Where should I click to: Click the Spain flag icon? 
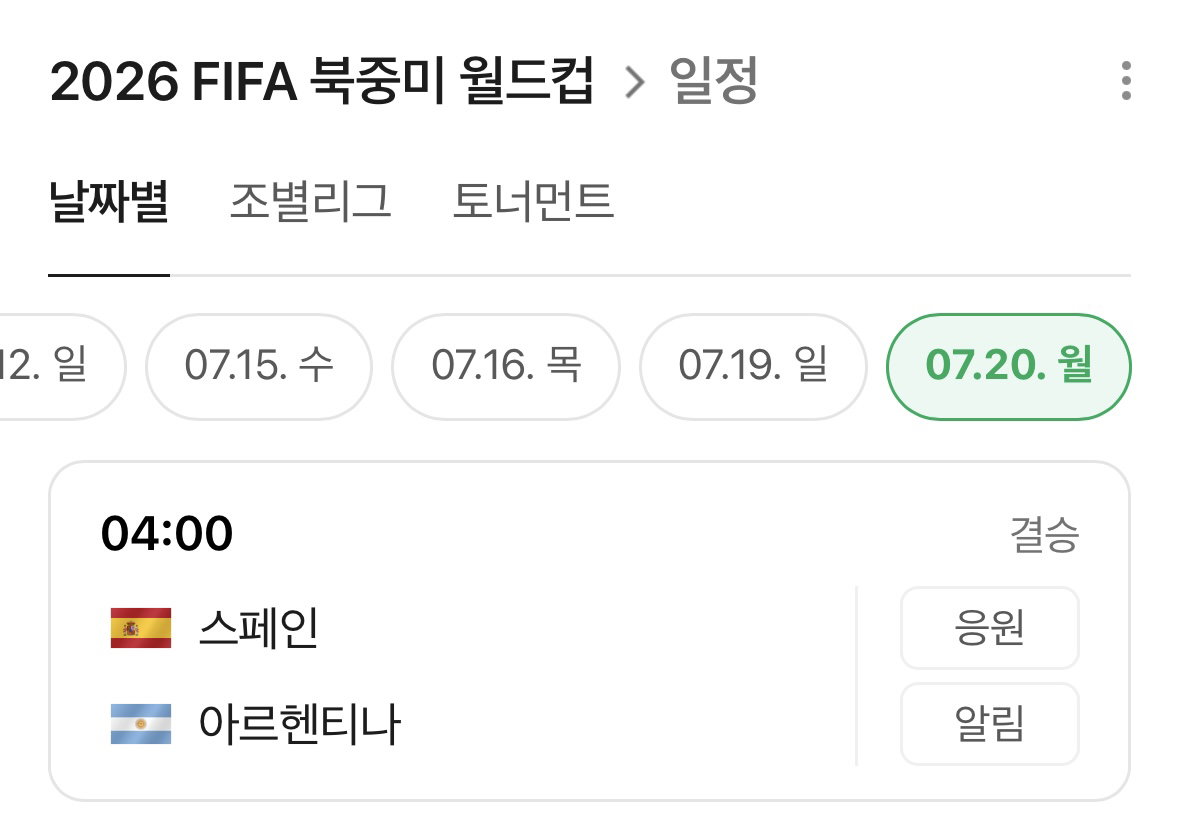141,628
